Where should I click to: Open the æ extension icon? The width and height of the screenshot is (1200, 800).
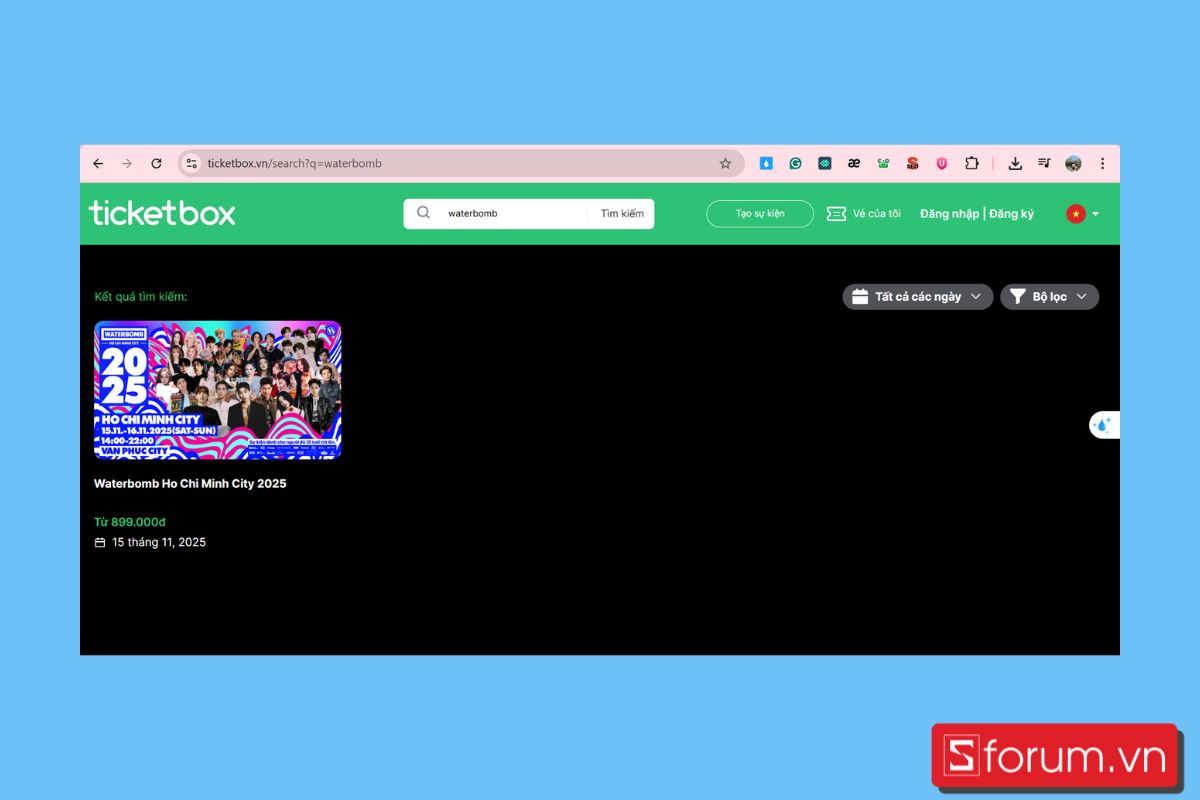coord(853,163)
